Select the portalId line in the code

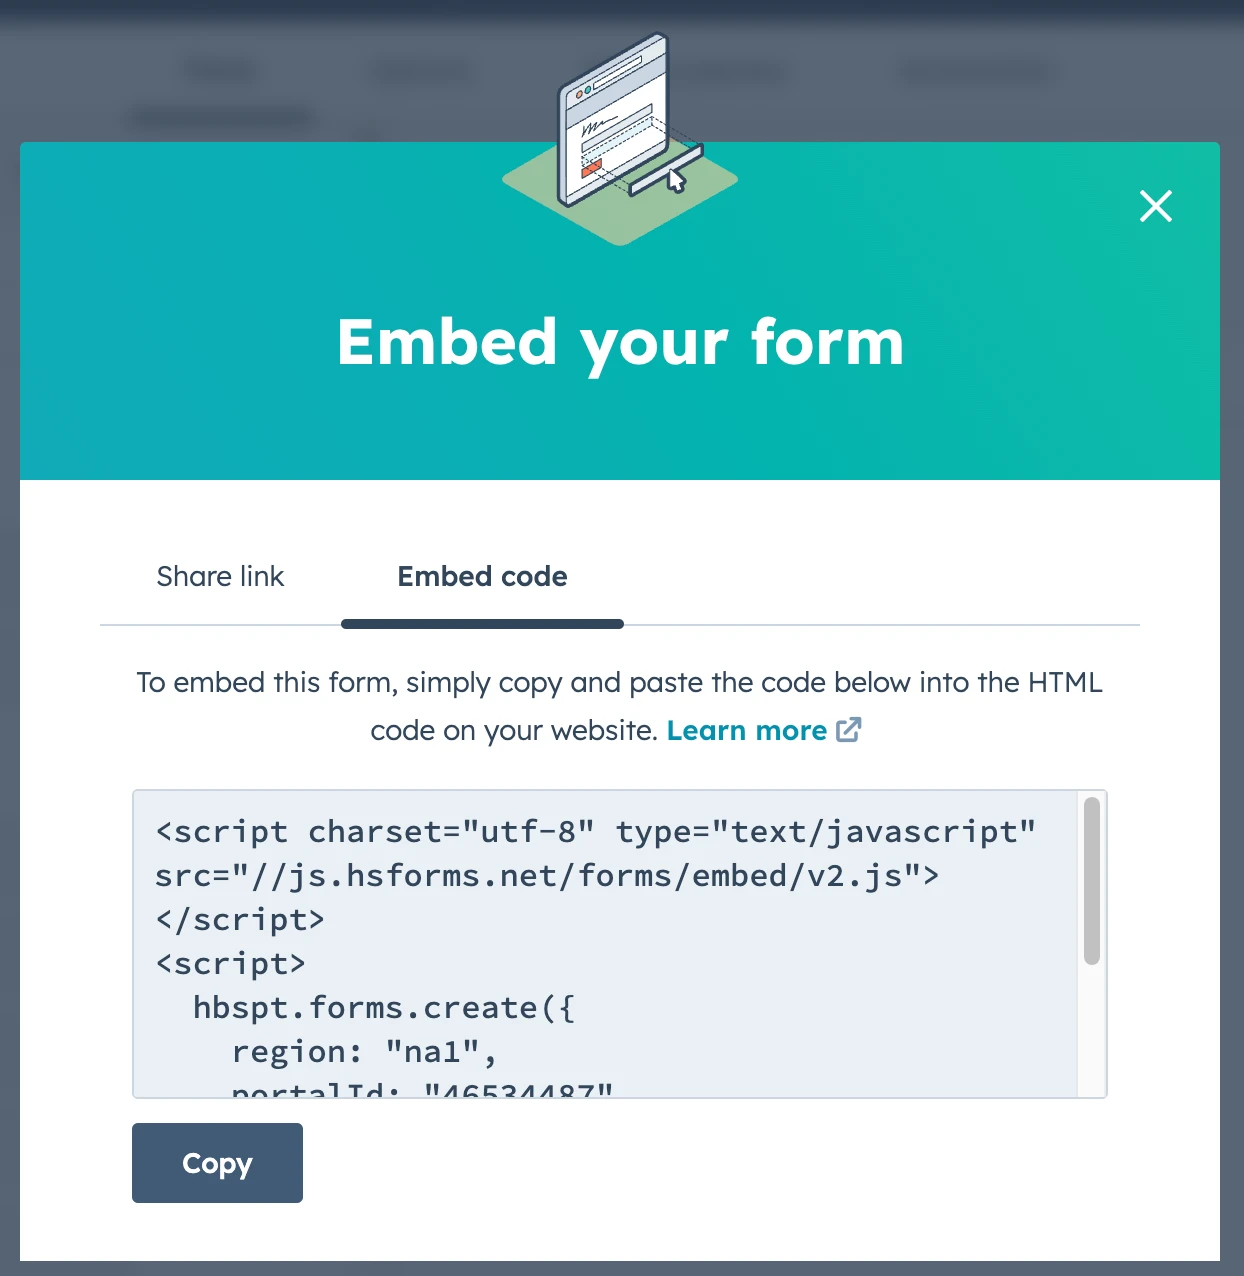pyautogui.click(x=418, y=1088)
